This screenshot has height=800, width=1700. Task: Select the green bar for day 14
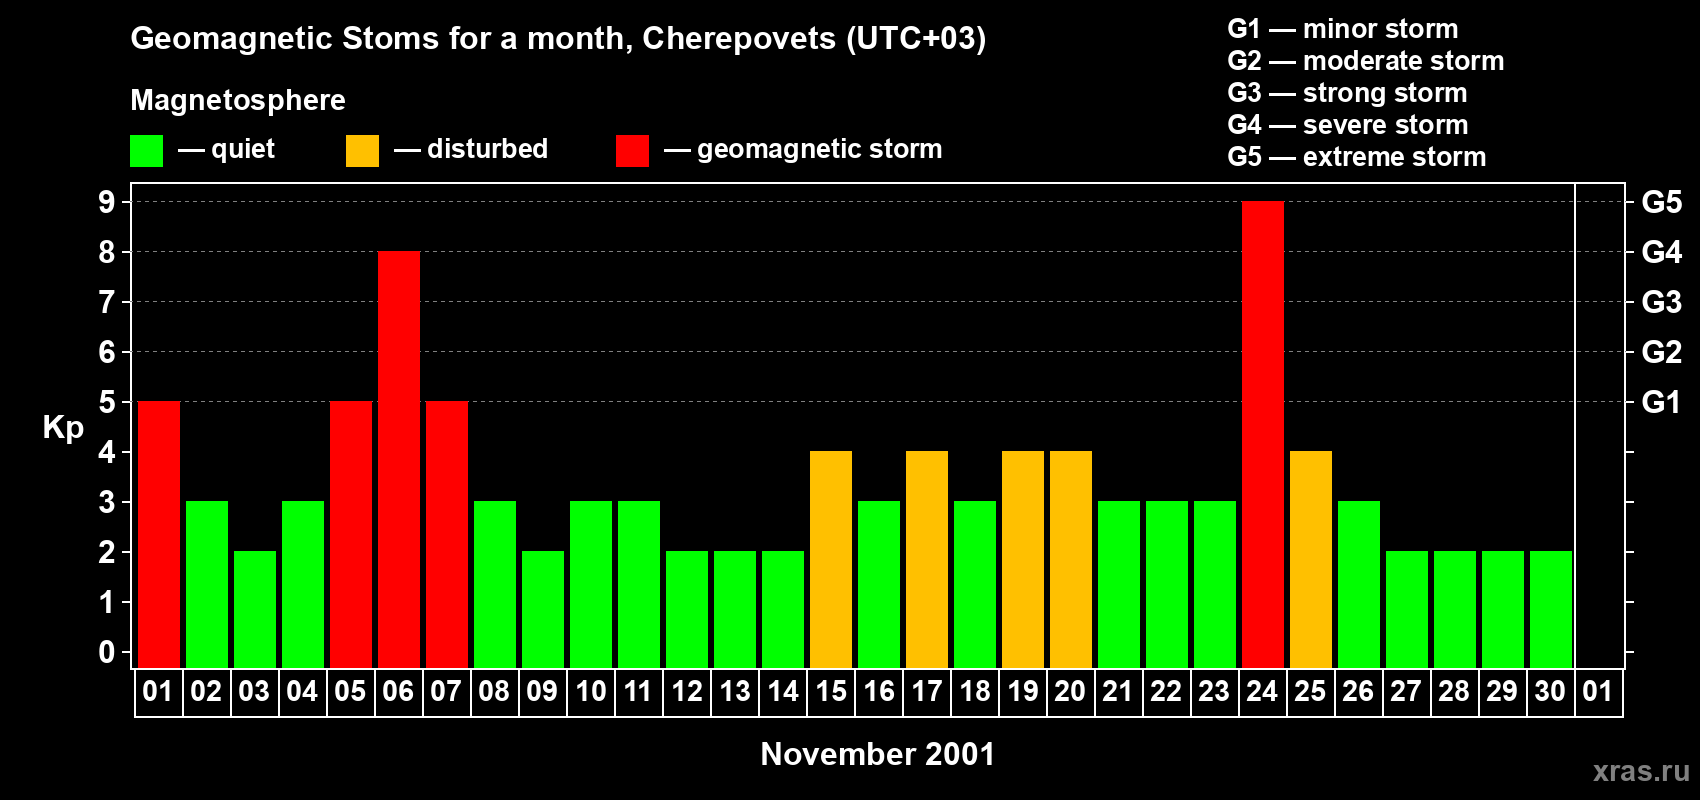tap(783, 610)
